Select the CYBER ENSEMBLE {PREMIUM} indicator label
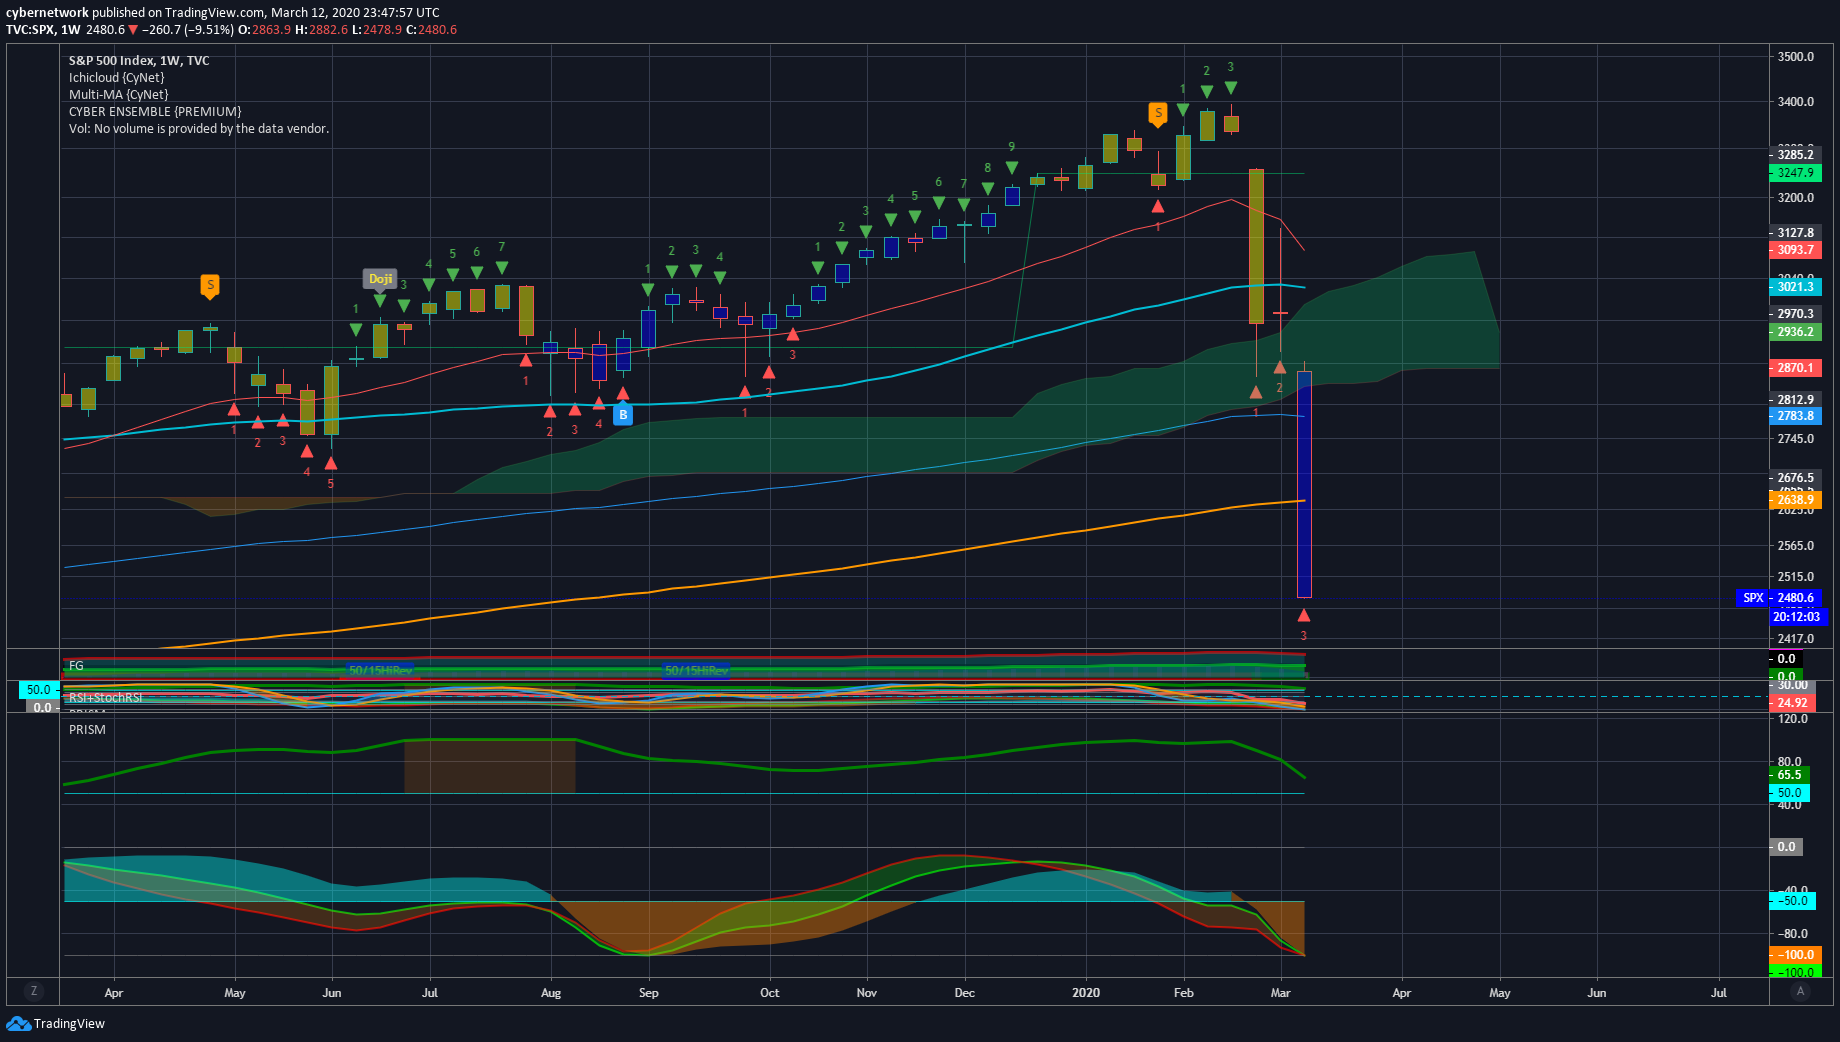 155,111
